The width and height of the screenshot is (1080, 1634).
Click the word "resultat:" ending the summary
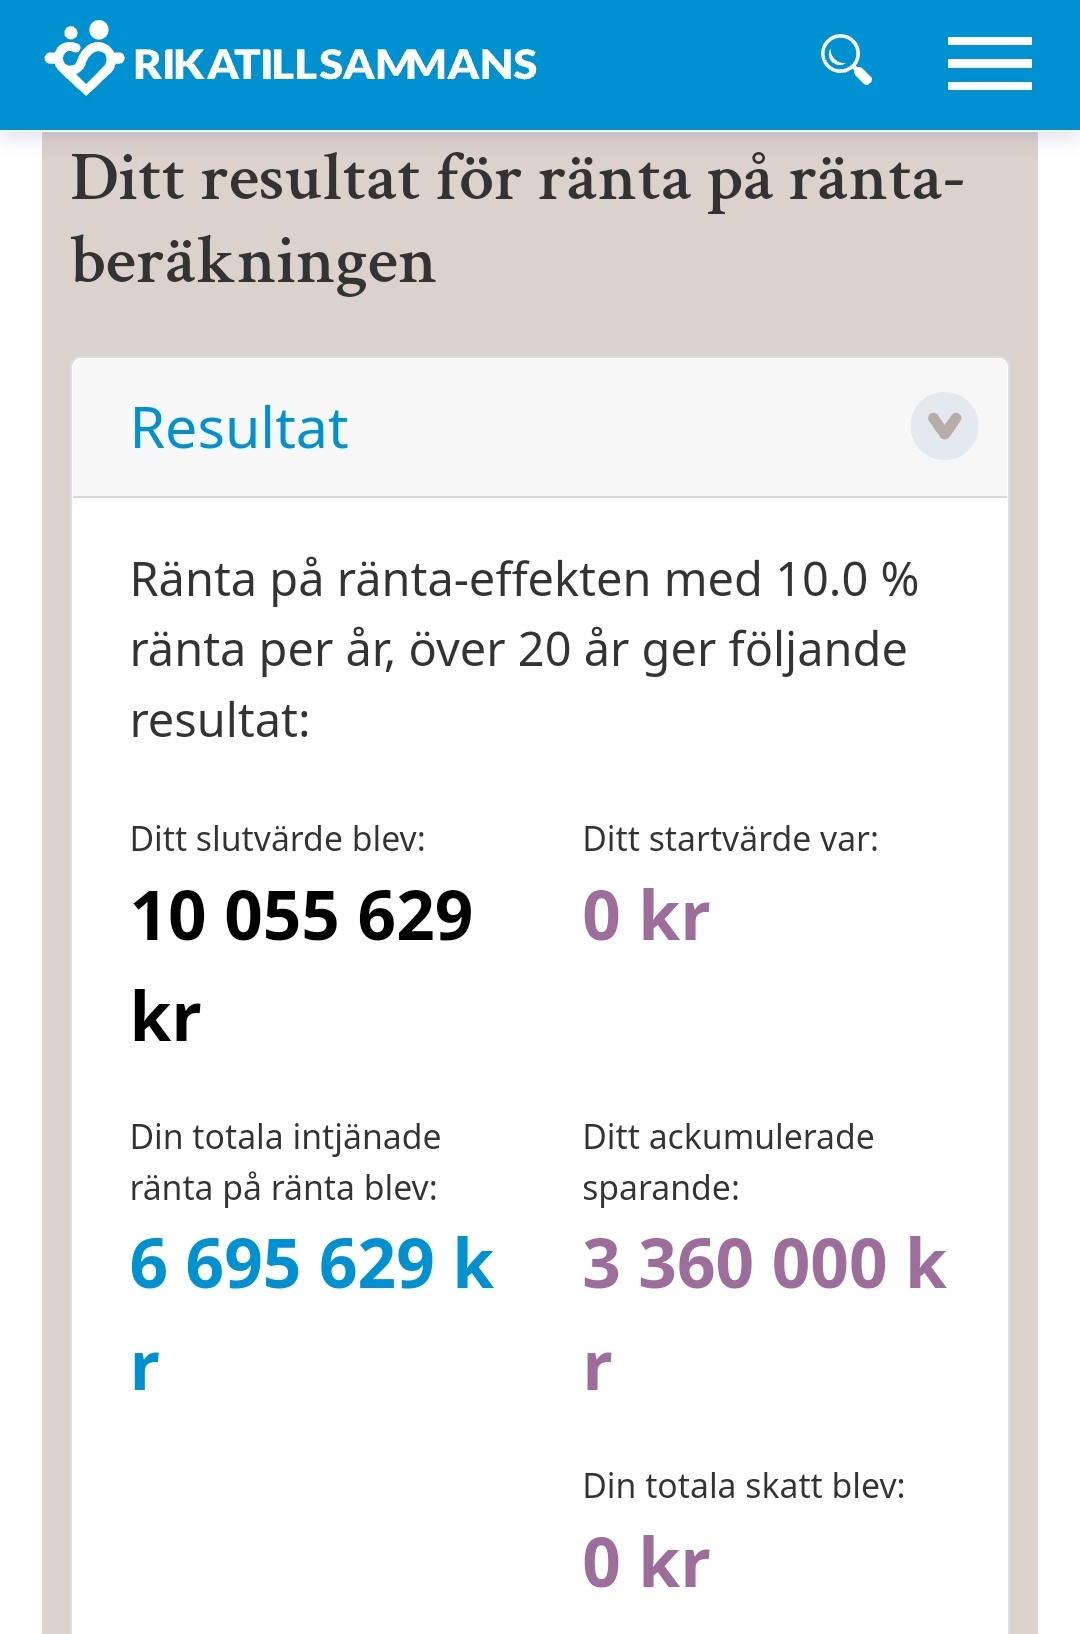point(220,720)
